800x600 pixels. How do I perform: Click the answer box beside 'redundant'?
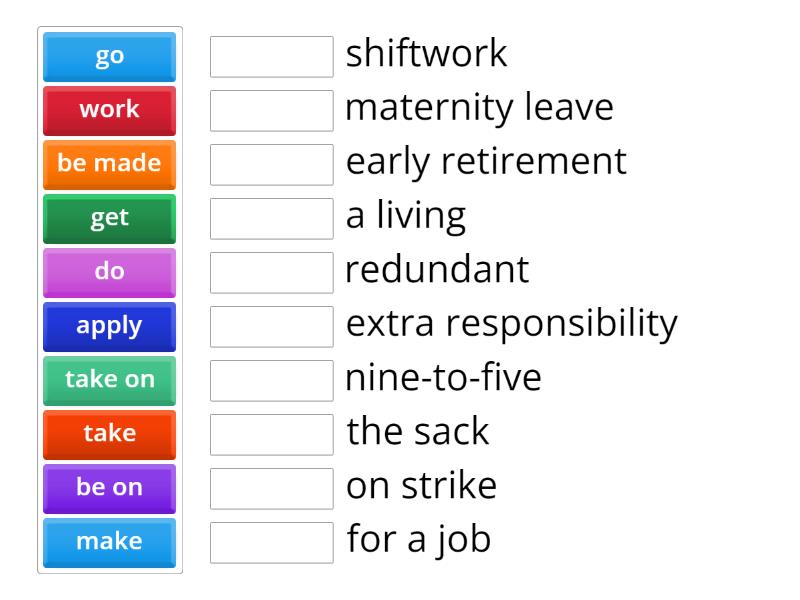[x=271, y=272]
